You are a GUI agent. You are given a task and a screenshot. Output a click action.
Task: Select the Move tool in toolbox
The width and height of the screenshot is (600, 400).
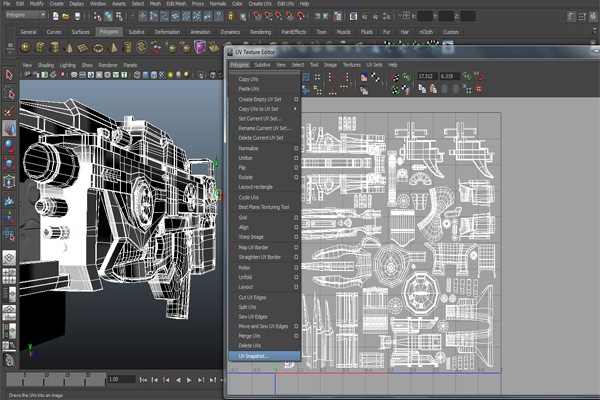pyautogui.click(x=9, y=129)
